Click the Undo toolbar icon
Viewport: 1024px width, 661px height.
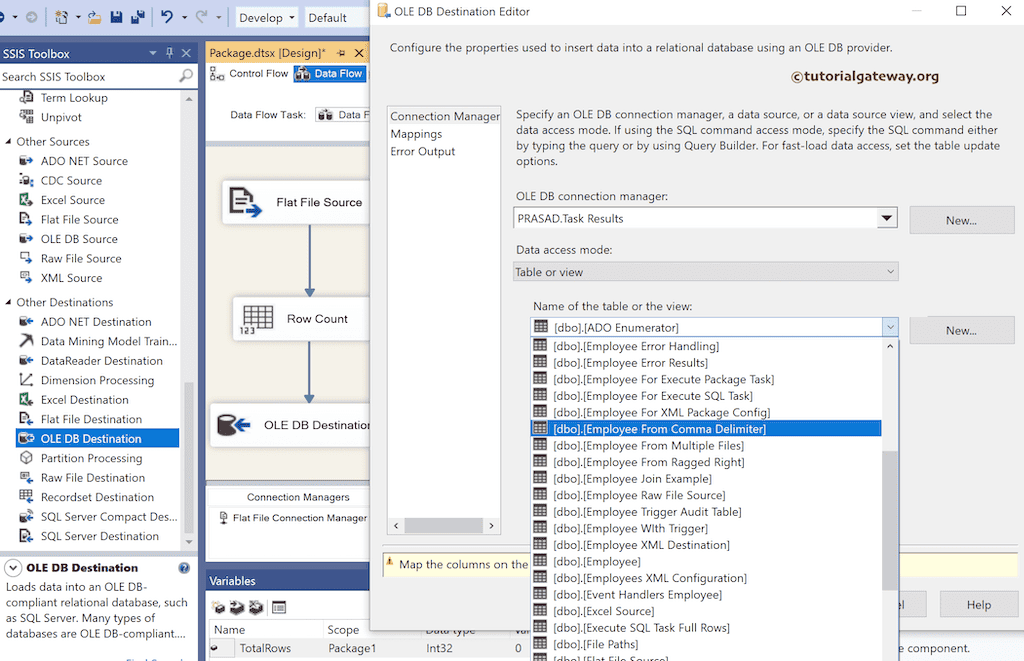167,16
